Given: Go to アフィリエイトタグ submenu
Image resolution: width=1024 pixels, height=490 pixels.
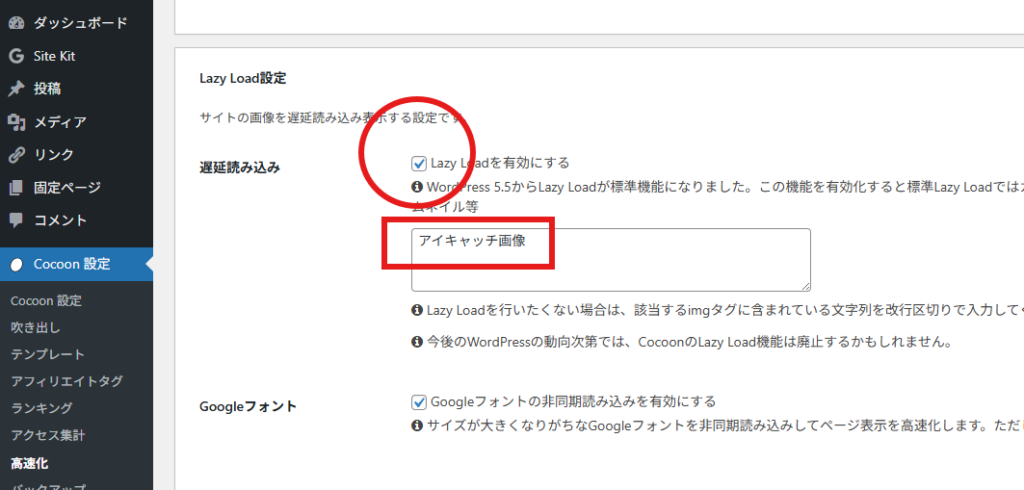Looking at the screenshot, I should tap(66, 381).
